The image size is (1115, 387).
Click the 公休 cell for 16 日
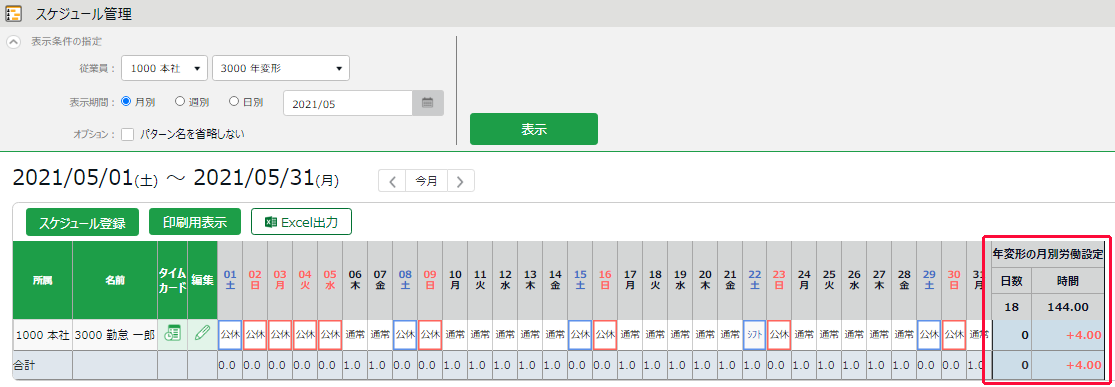point(605,334)
